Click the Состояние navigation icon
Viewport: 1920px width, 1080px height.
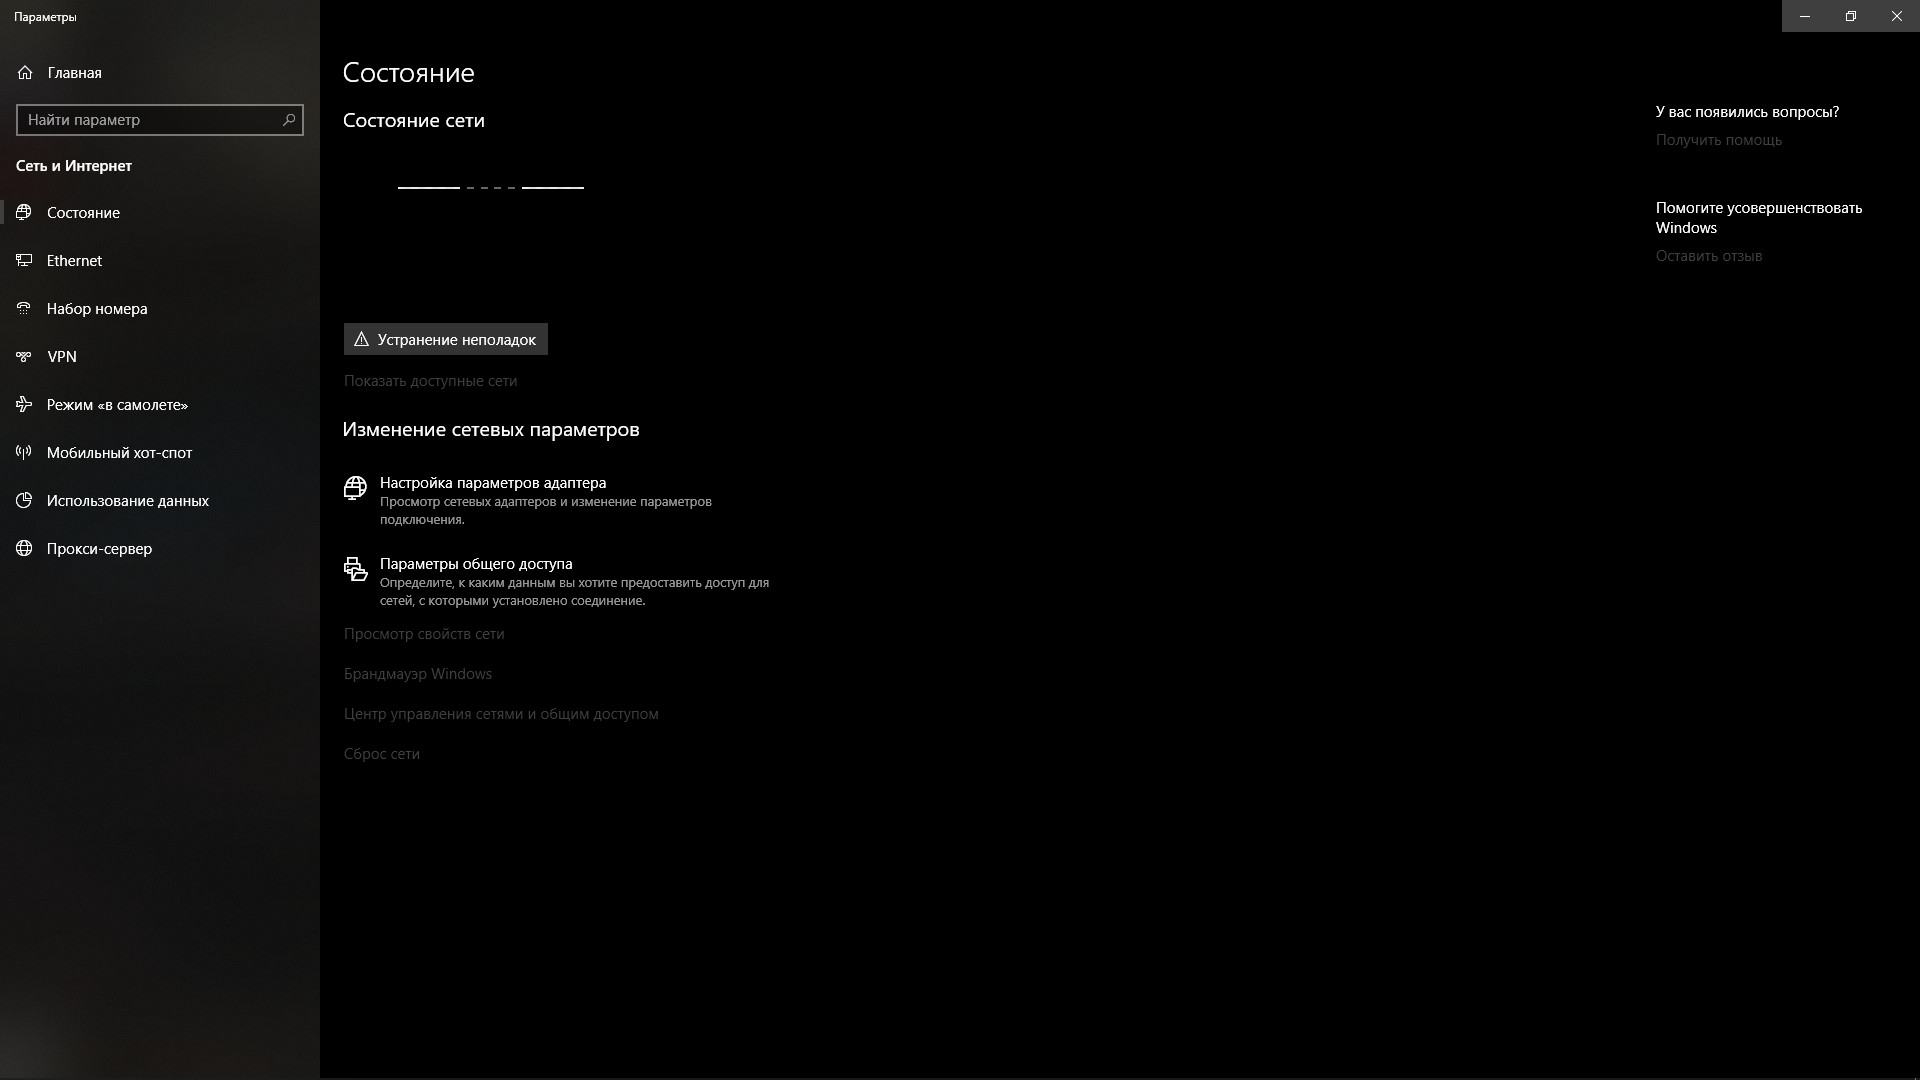(x=24, y=211)
